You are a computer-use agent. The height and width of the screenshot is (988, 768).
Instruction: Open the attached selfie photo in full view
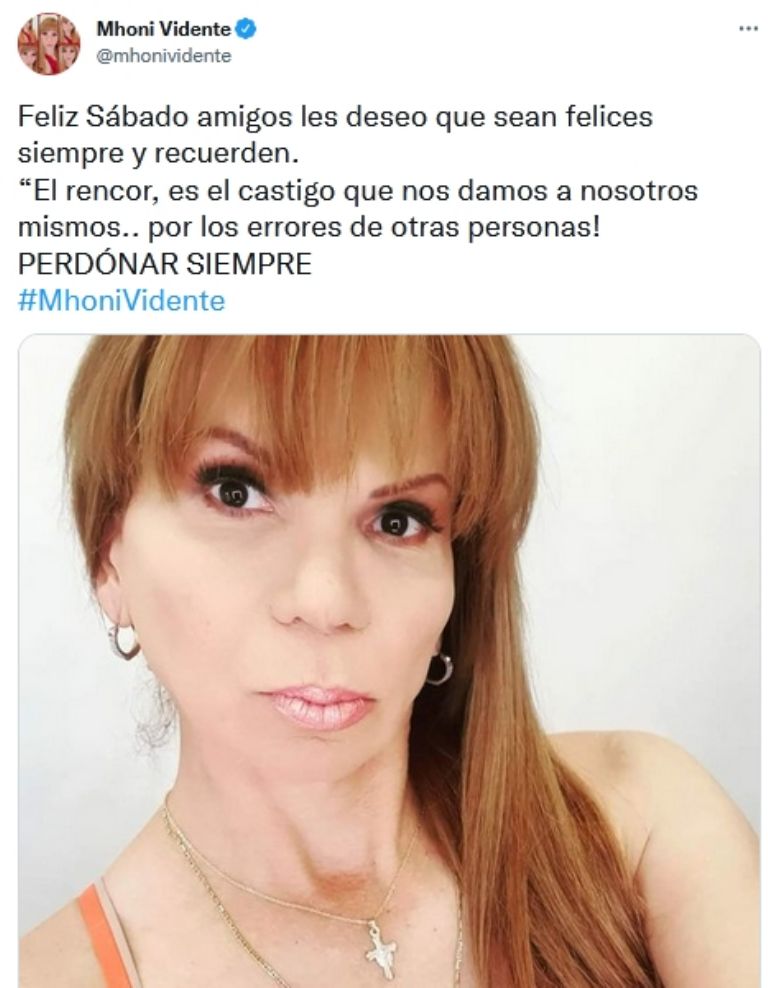tap(389, 661)
